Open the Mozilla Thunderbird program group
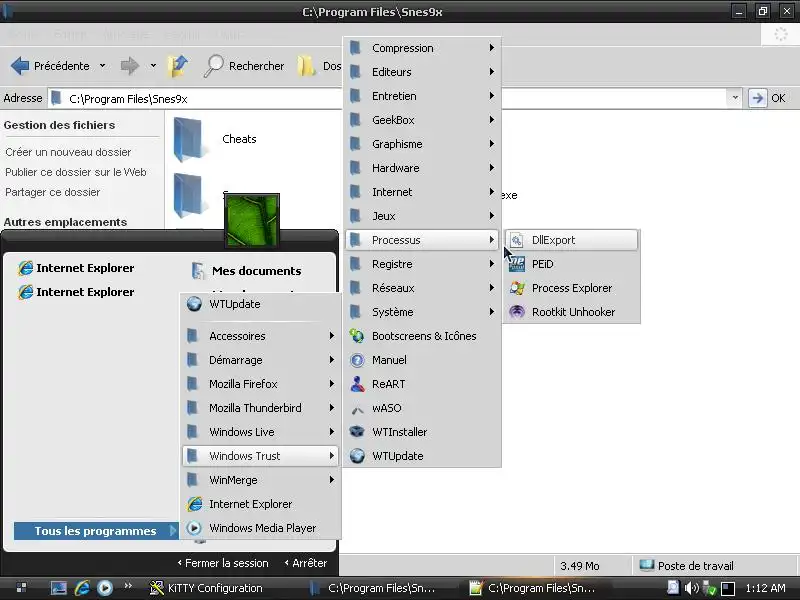Screen dimensions: 800x600 [x=260, y=408]
